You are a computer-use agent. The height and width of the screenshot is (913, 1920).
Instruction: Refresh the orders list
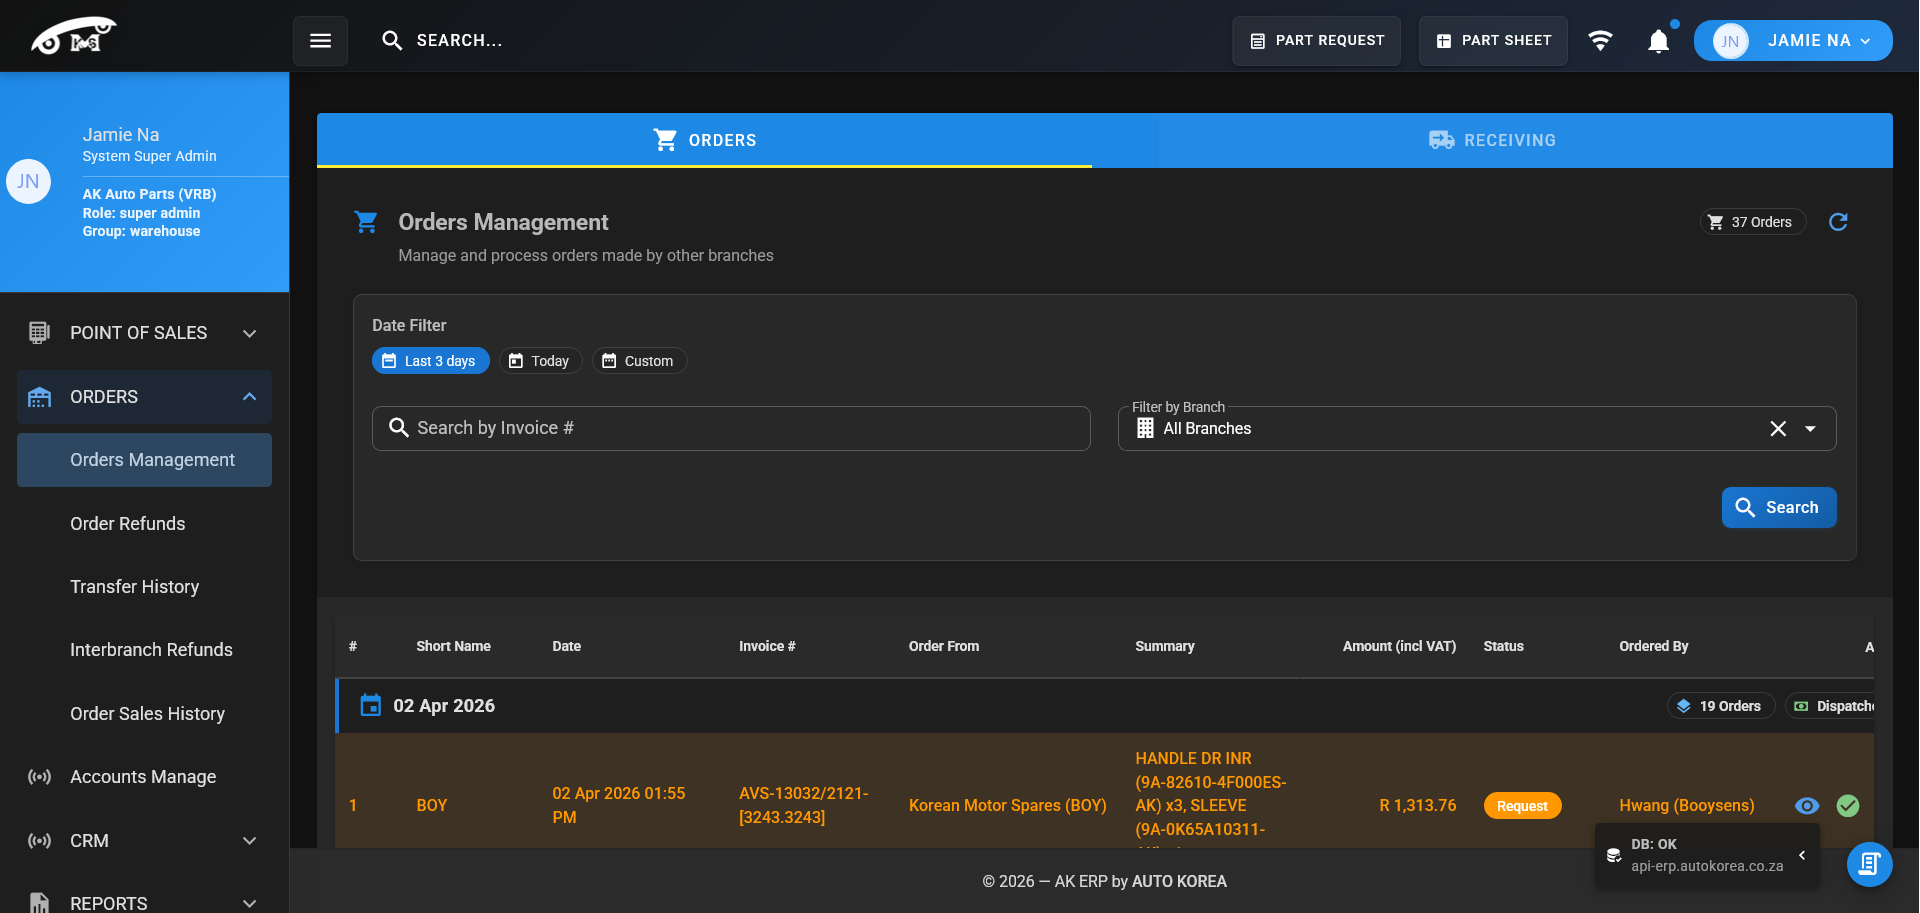(x=1838, y=222)
